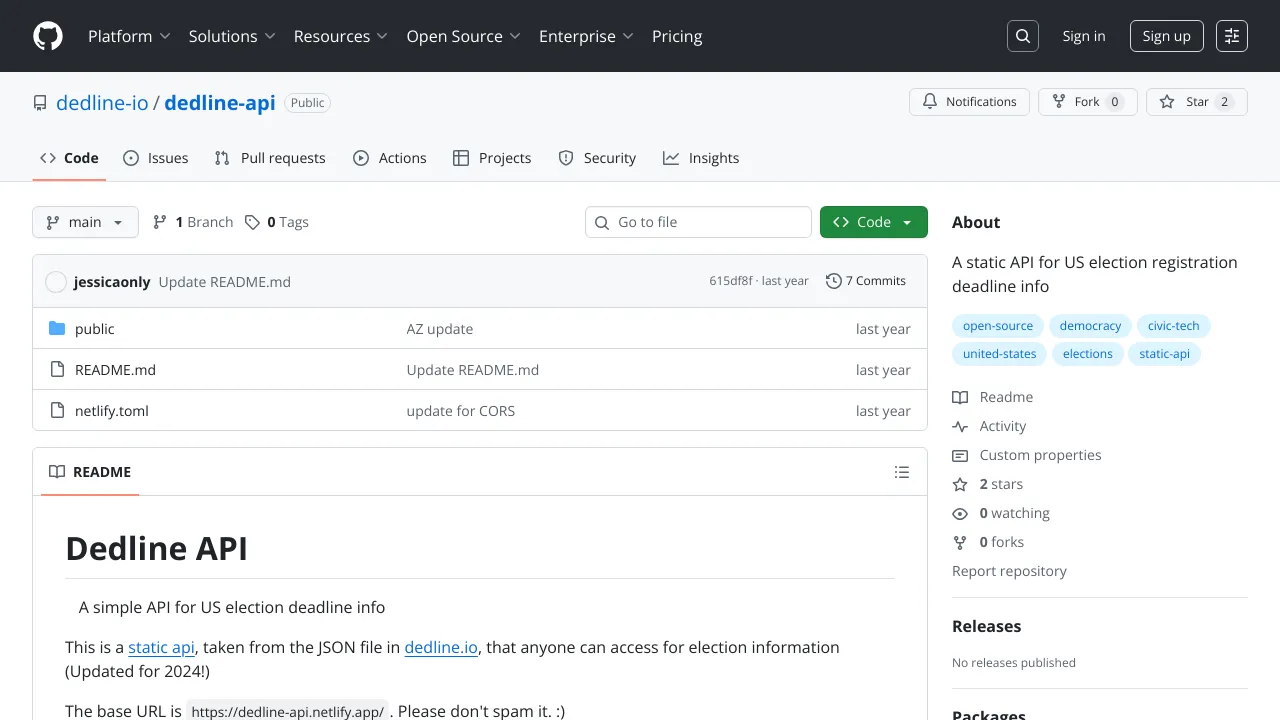Open the Pricing page link
Viewport: 1280px width, 720px height.
(x=677, y=36)
